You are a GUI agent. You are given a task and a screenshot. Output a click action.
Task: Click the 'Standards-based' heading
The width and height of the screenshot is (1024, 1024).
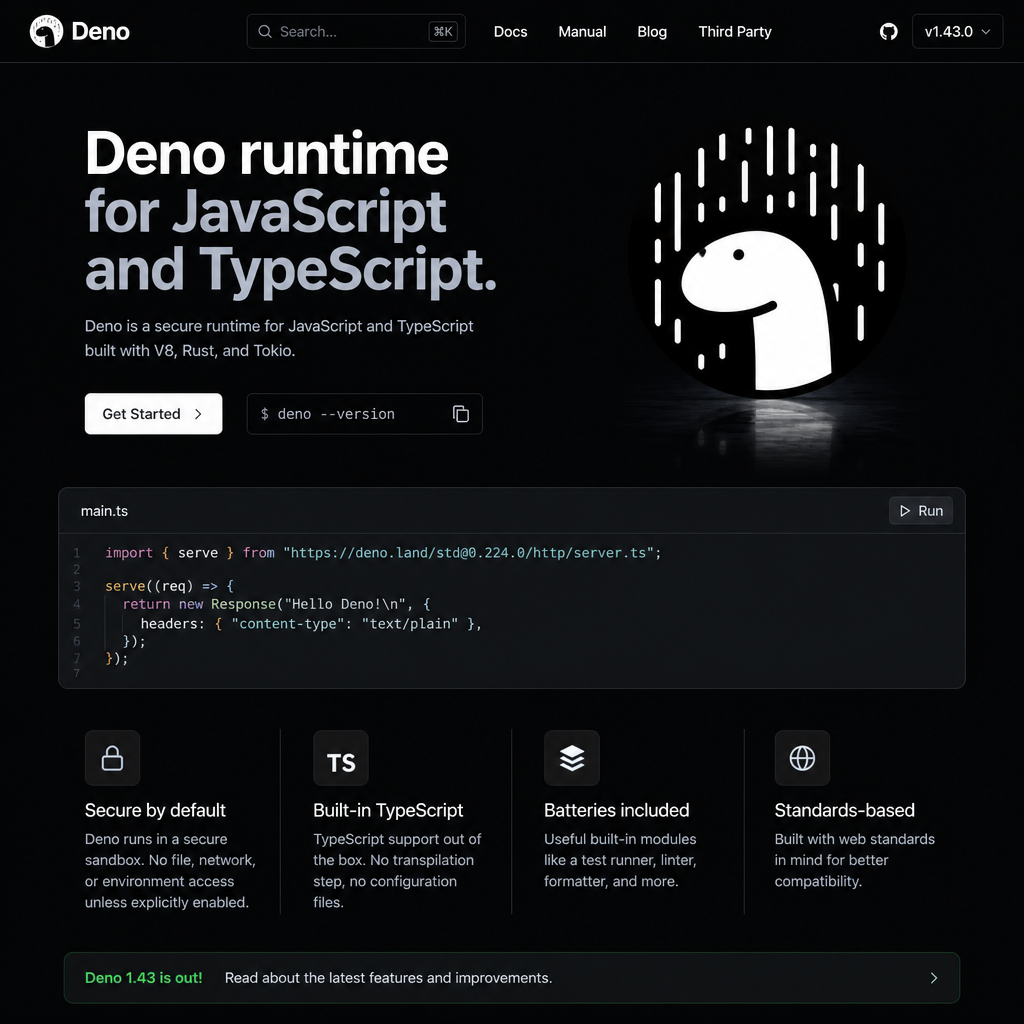point(844,810)
